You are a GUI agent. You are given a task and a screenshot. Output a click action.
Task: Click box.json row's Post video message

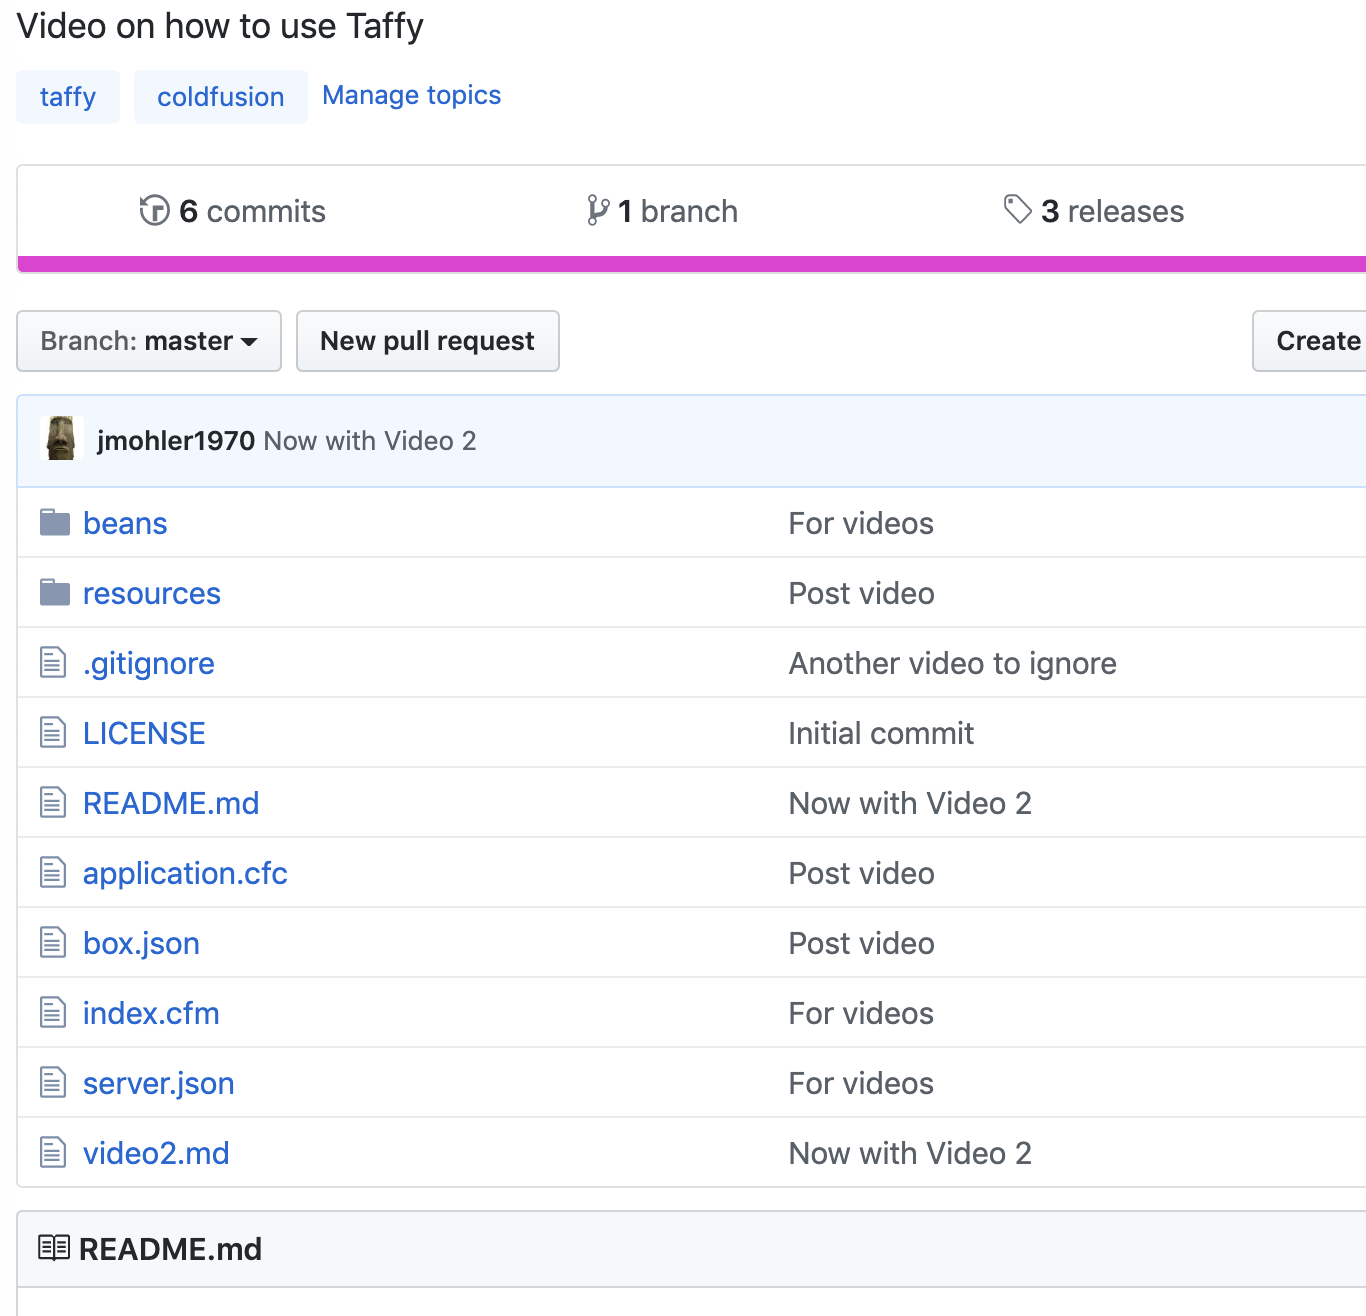861,943
